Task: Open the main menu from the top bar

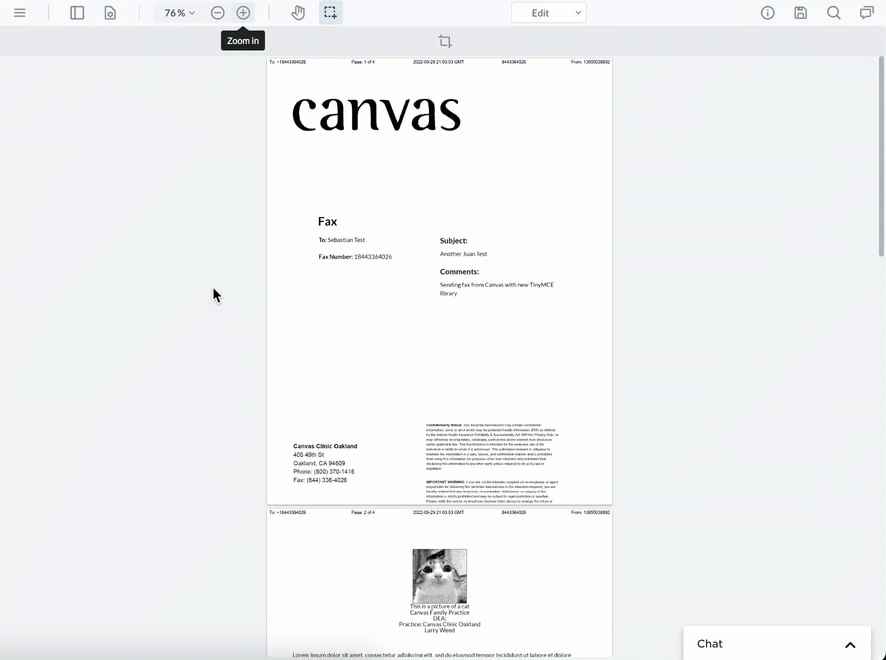Action: [20, 12]
